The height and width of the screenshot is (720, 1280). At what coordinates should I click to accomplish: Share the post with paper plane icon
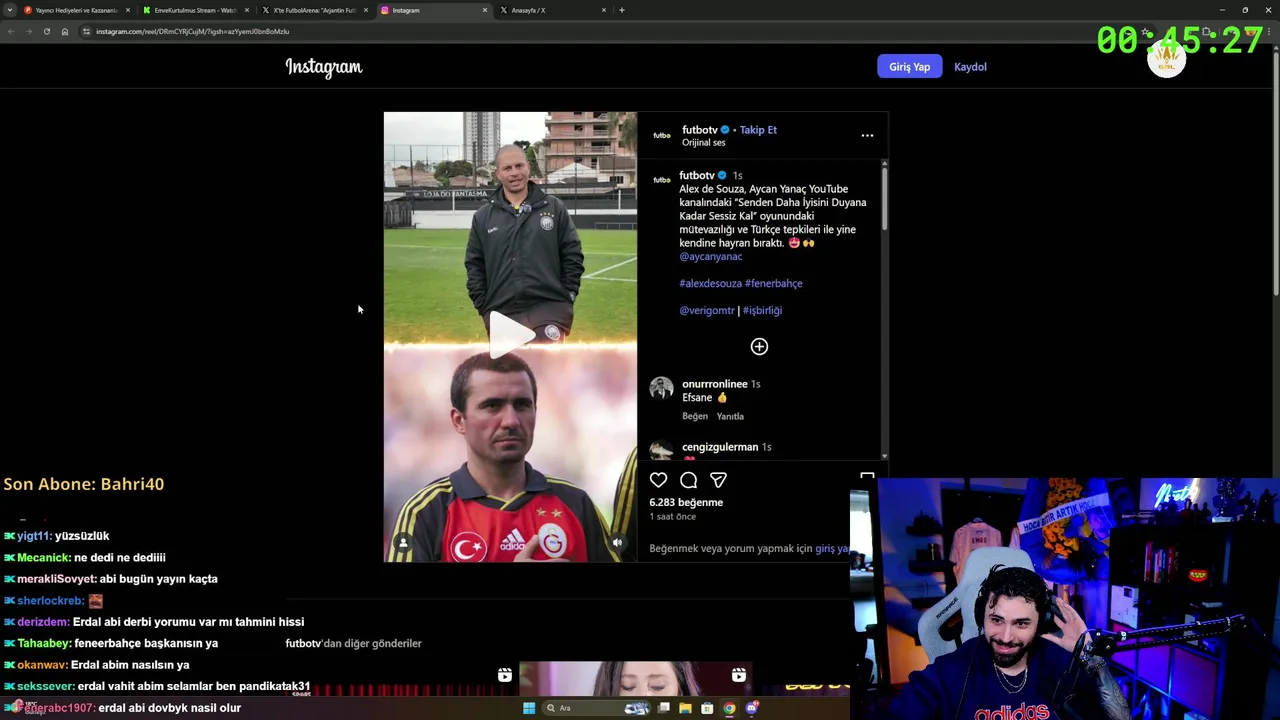click(x=718, y=480)
